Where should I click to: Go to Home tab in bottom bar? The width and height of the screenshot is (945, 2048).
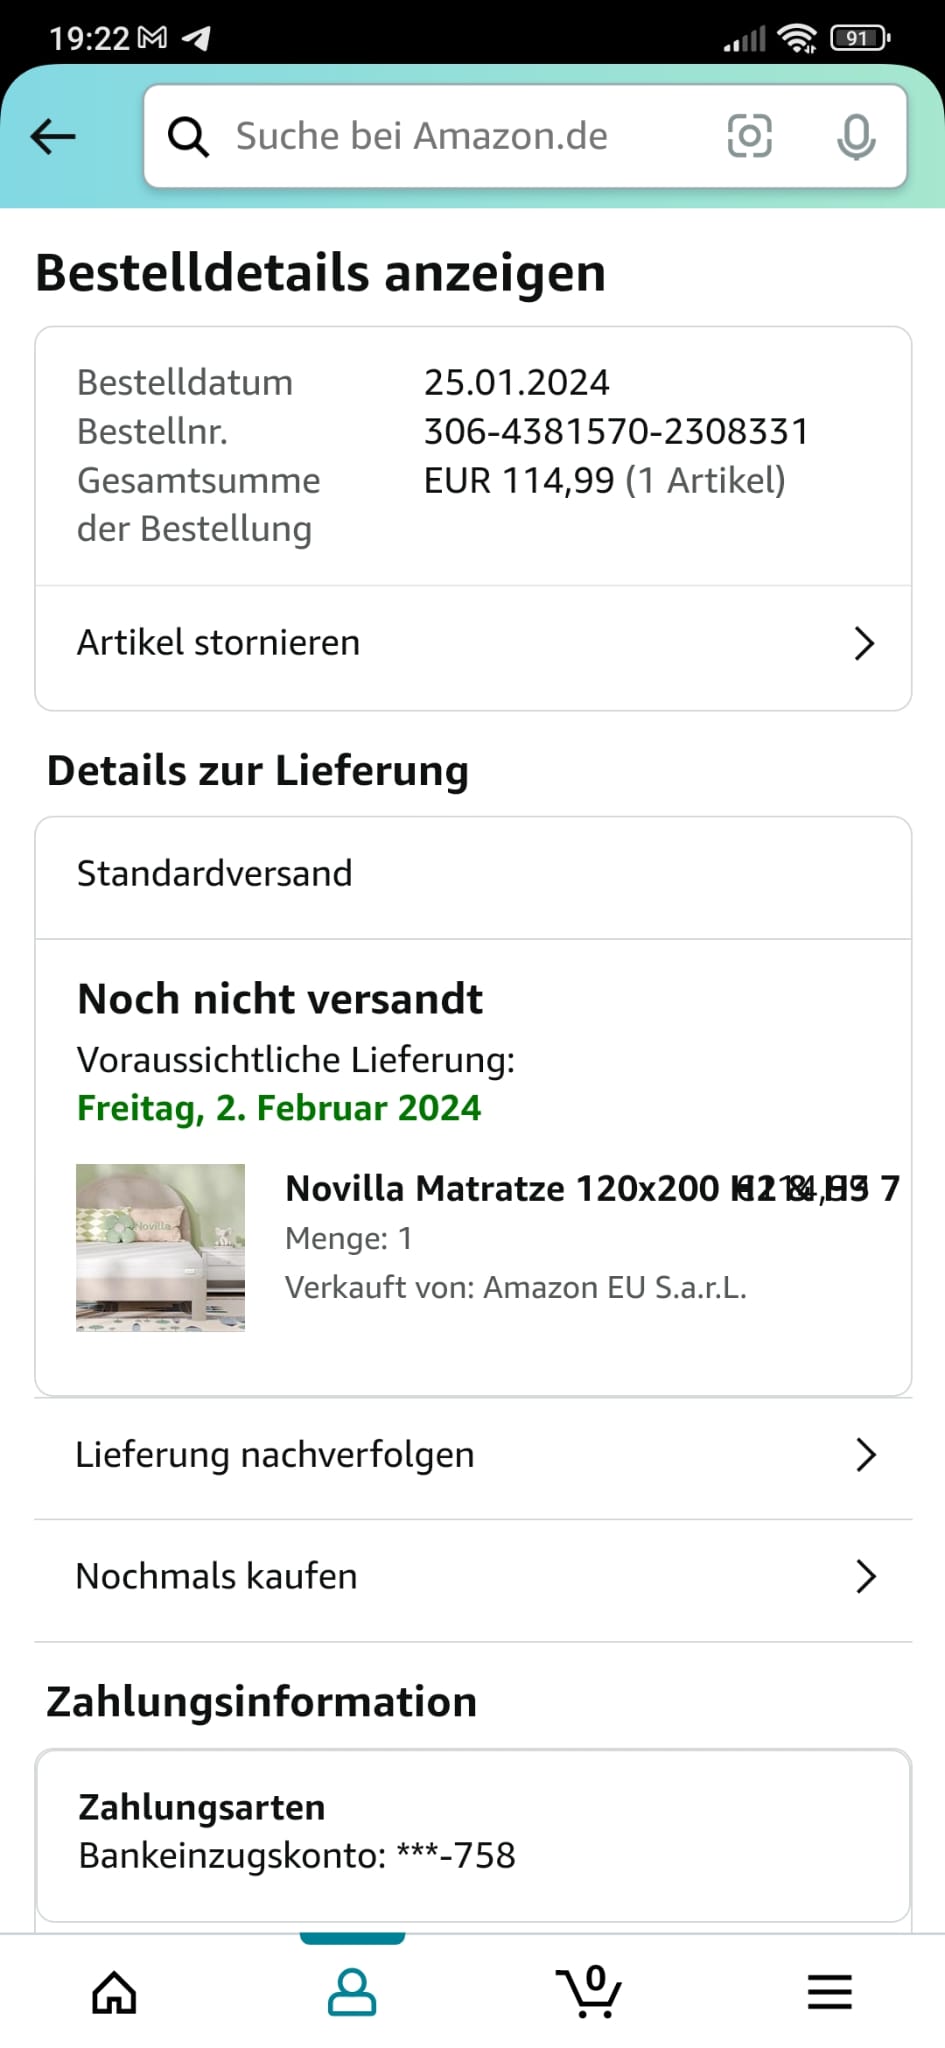click(114, 1992)
